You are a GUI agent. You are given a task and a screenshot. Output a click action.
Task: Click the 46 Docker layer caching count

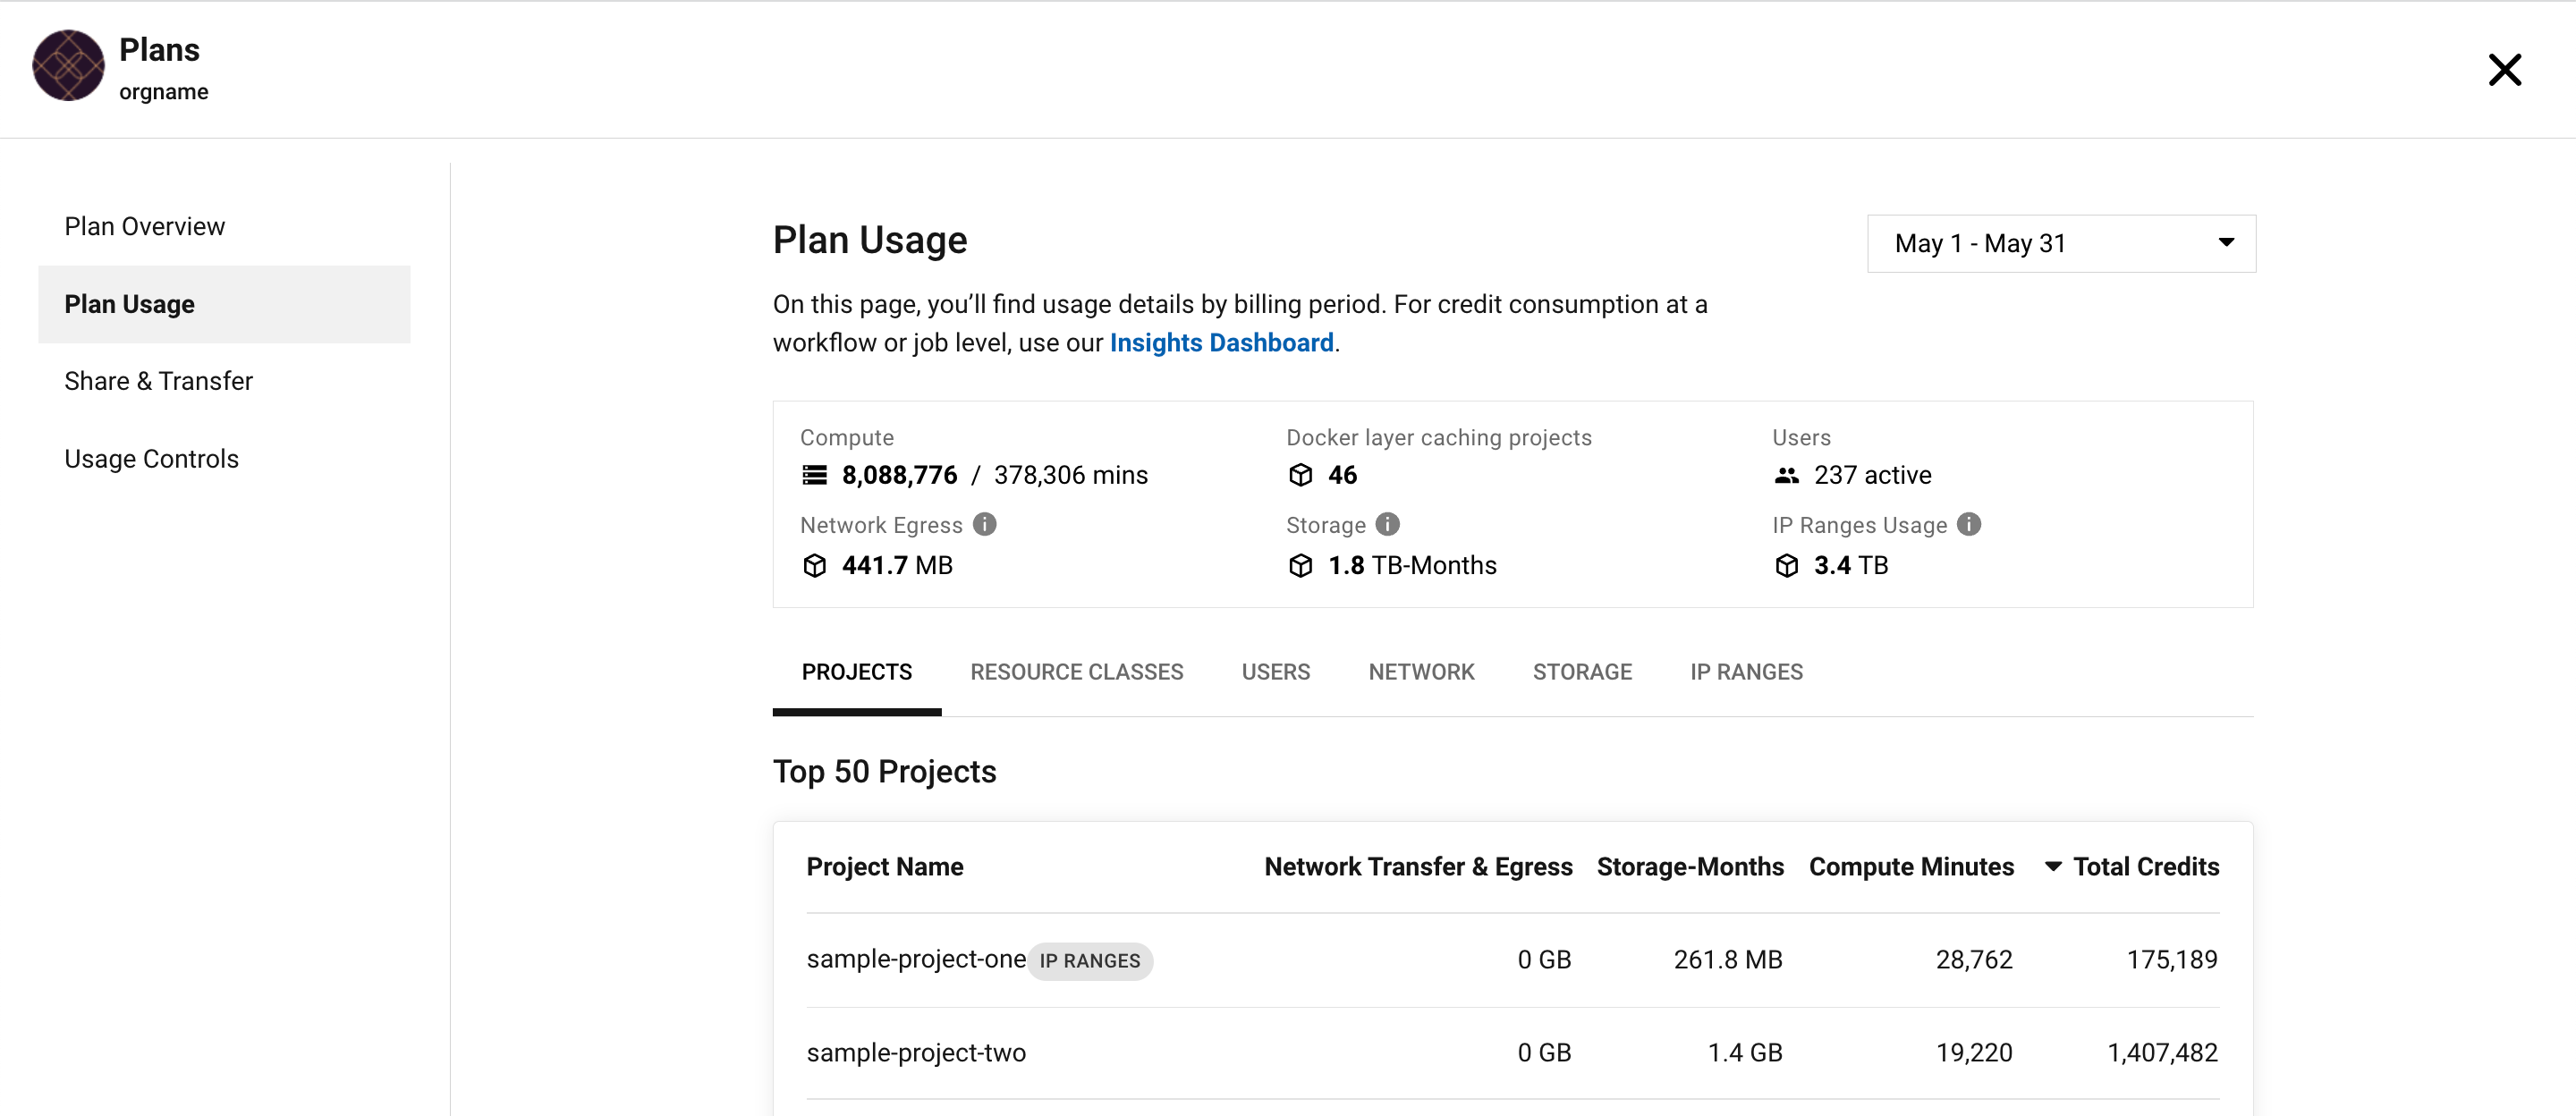1342,475
